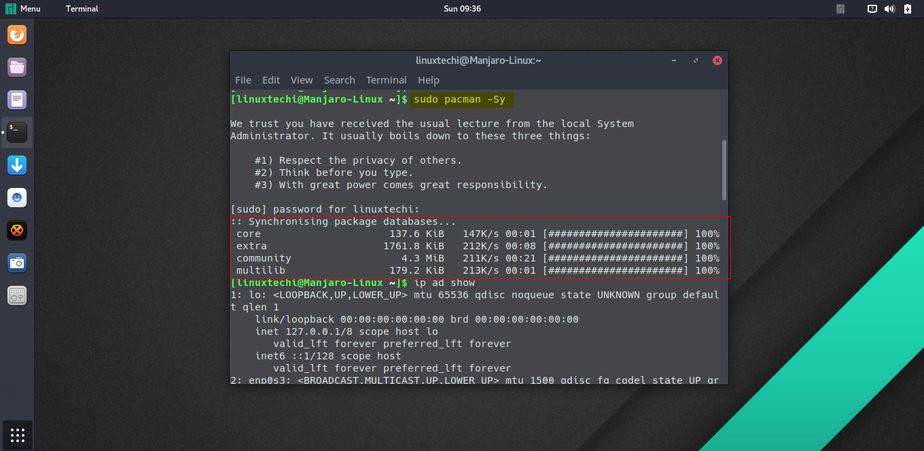
Task: Click the window title linuxtechi@Manjaro-Linux:~
Action: [478, 60]
